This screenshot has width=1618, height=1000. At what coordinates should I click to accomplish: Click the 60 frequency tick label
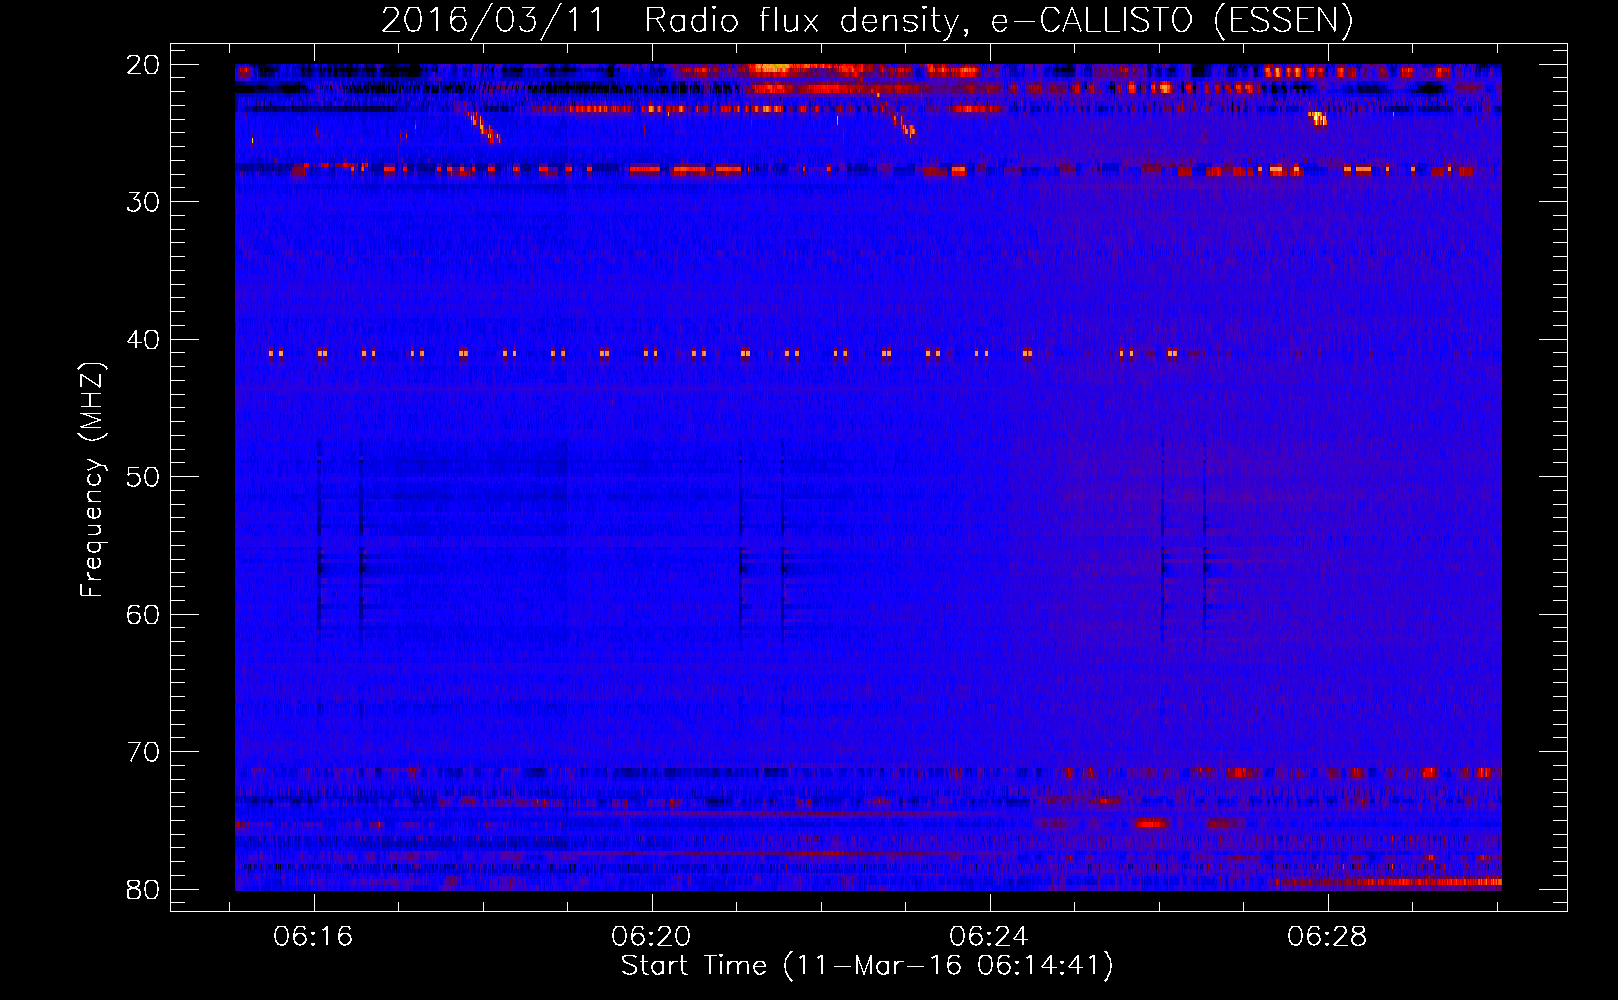144,614
